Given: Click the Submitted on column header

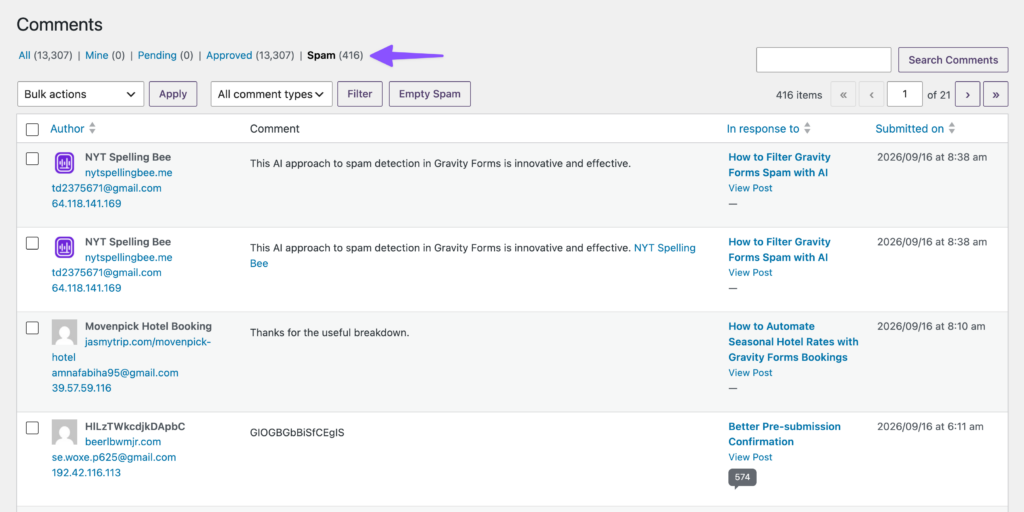Looking at the screenshot, I should [910, 129].
